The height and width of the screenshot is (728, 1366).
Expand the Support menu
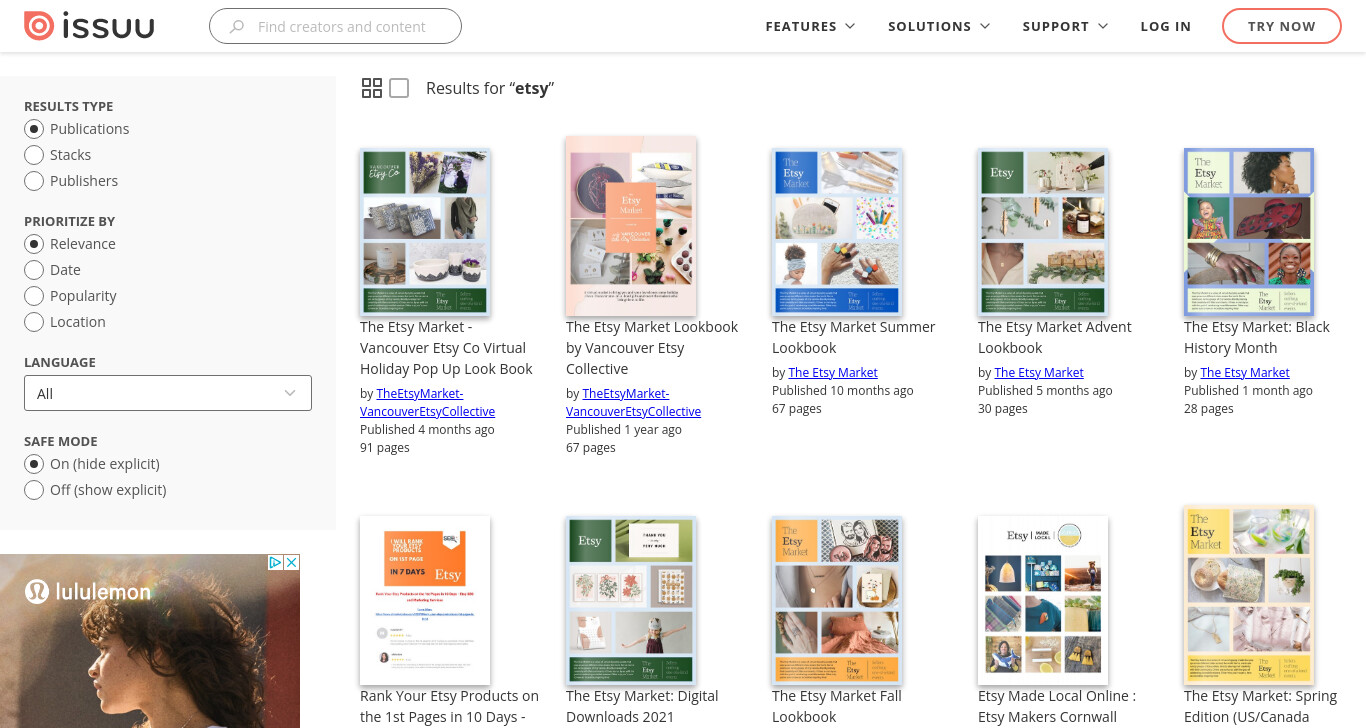pyautogui.click(x=1065, y=27)
